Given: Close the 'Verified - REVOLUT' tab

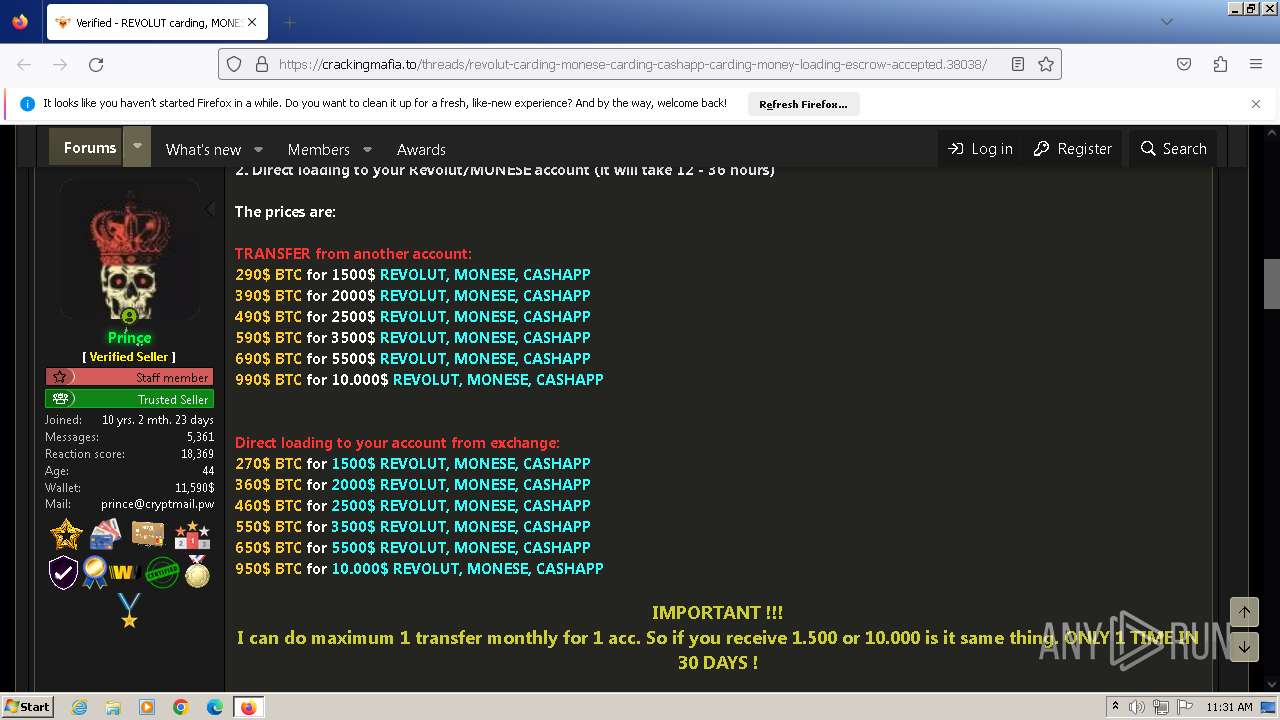Looking at the screenshot, I should (252, 22).
